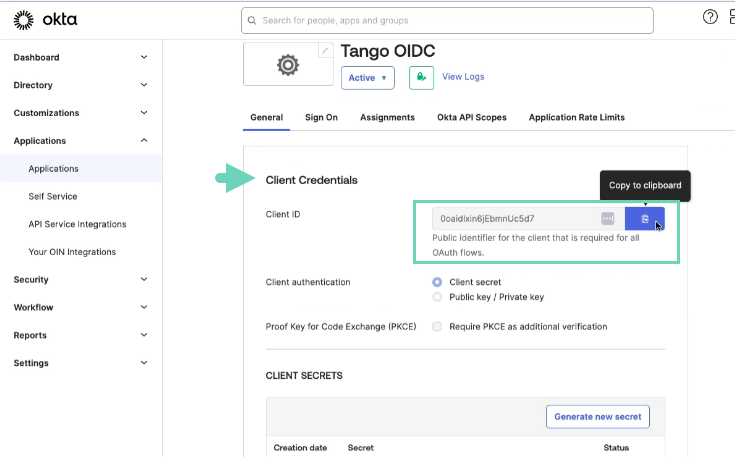Select the Client secret radio option
Viewport: 735px width, 457px height.
tap(437, 282)
